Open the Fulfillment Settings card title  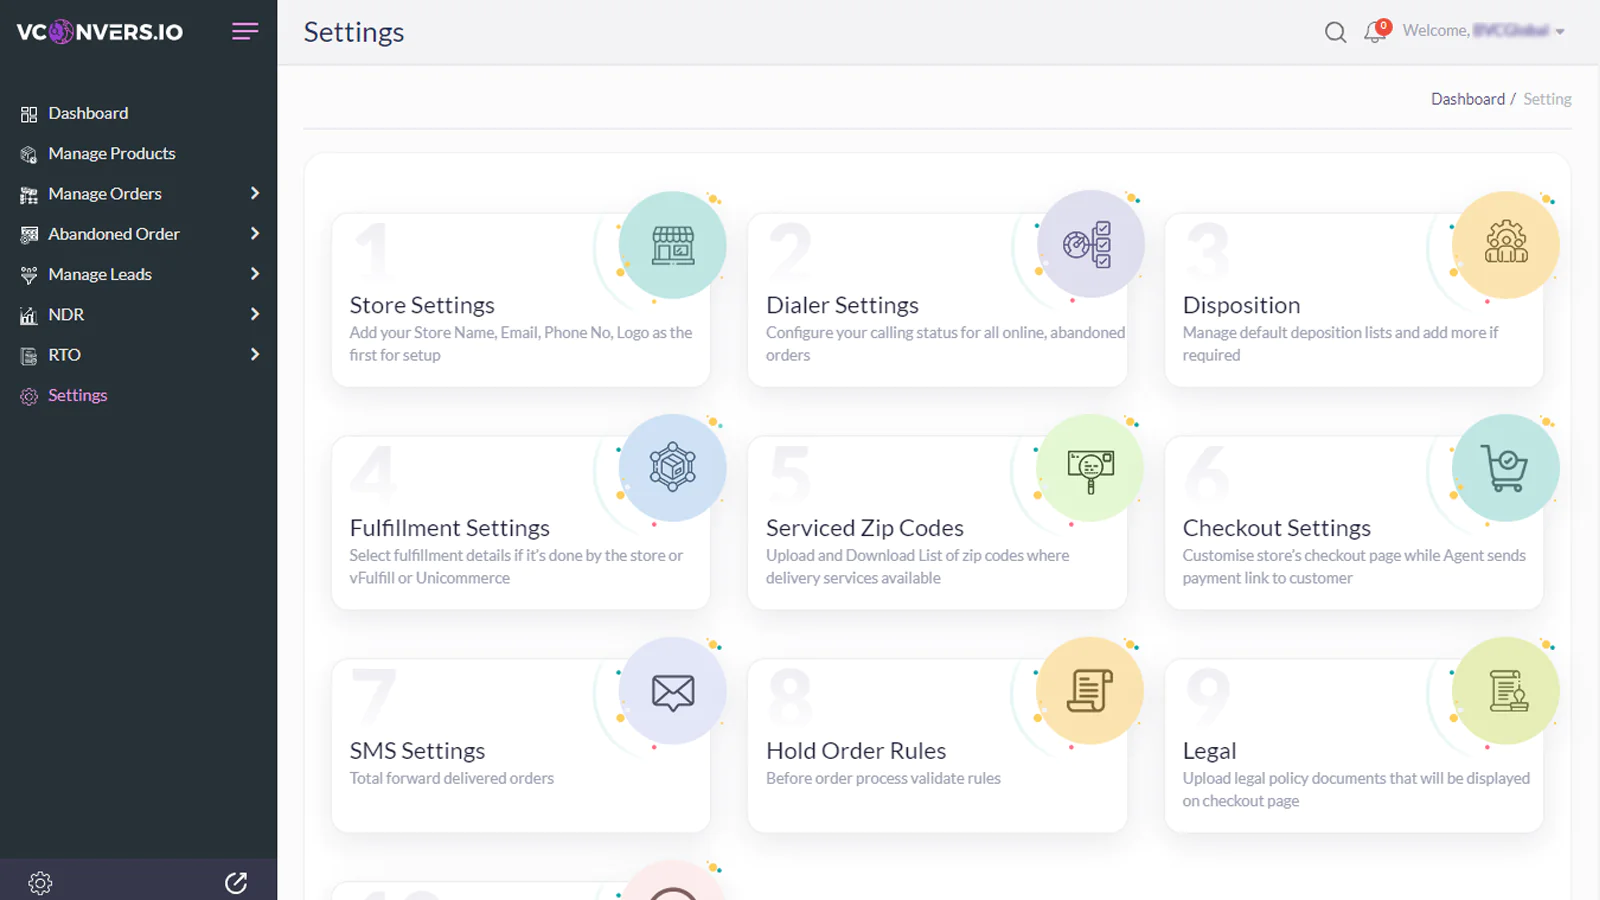point(450,528)
